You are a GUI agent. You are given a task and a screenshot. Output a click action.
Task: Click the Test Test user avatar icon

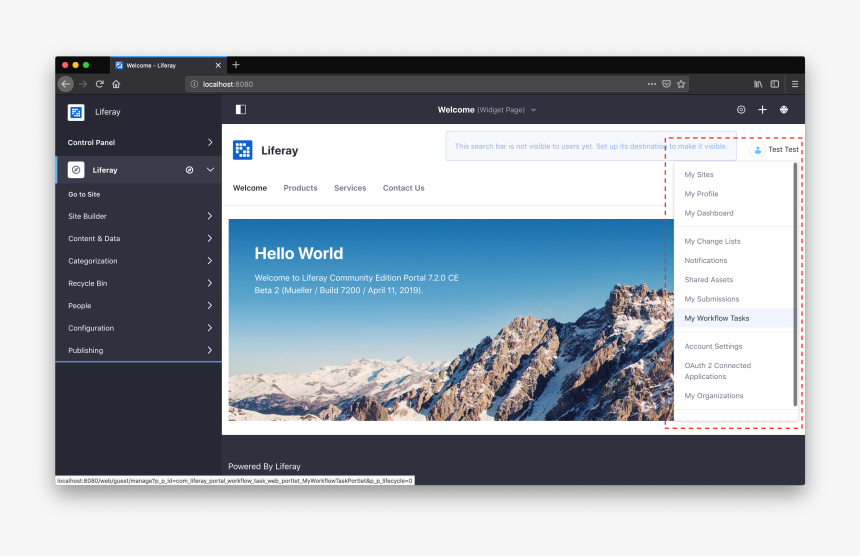(757, 149)
